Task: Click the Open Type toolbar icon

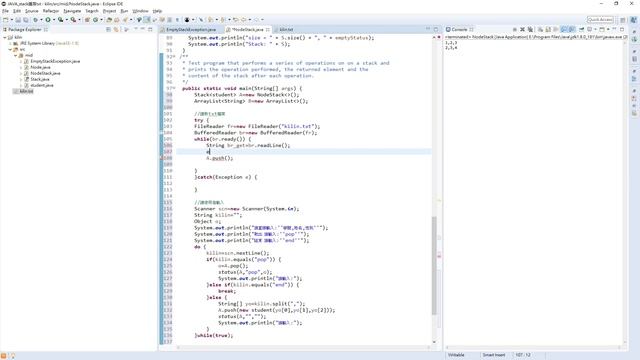Action: (109, 20)
